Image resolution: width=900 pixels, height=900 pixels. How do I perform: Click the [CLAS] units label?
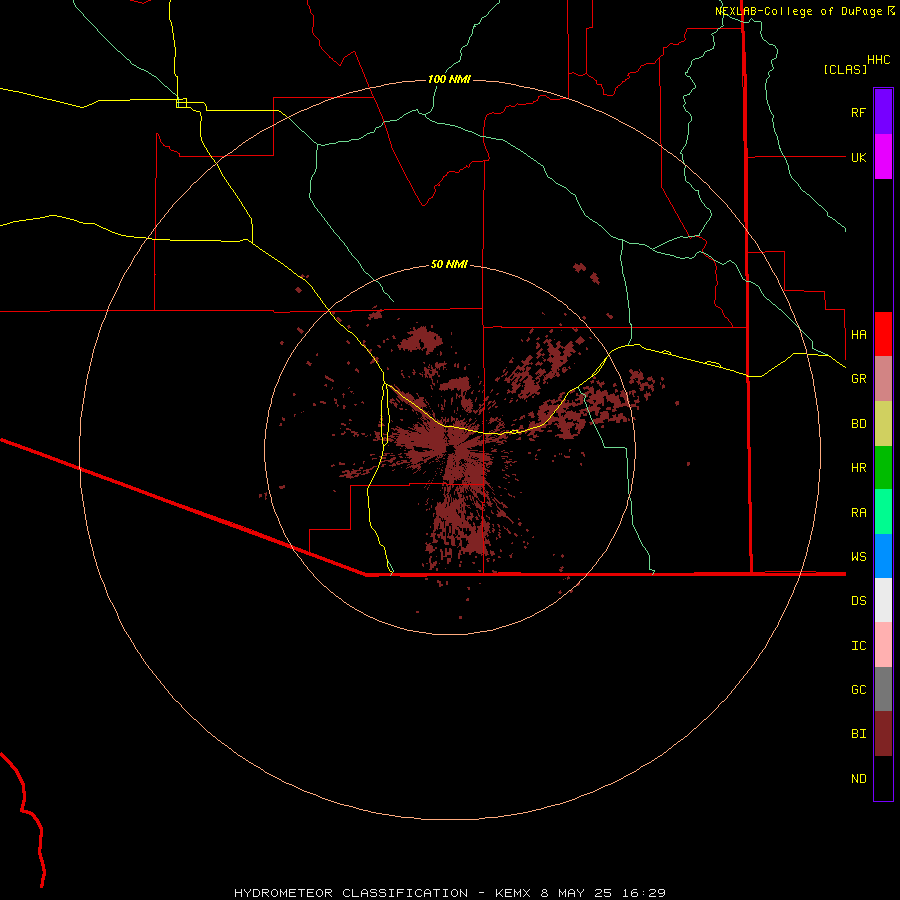845,69
